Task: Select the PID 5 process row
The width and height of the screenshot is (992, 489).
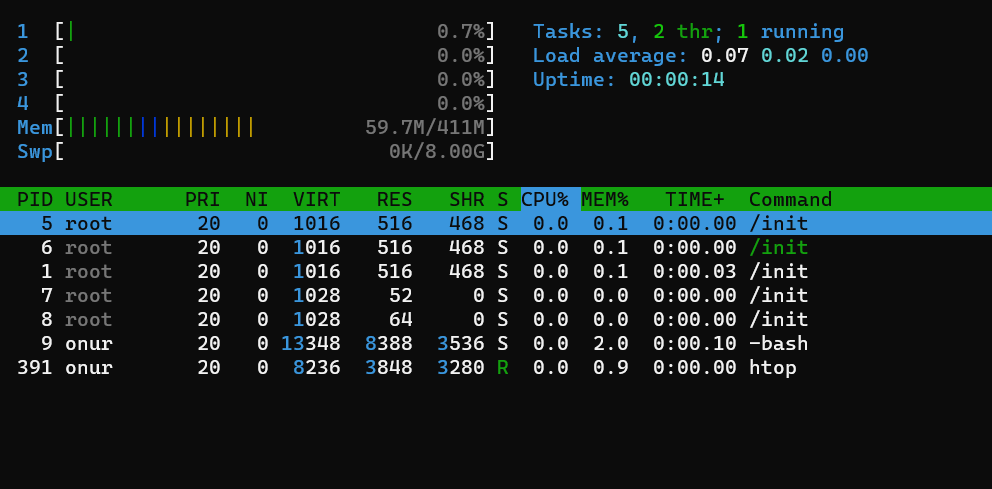Action: 496,223
